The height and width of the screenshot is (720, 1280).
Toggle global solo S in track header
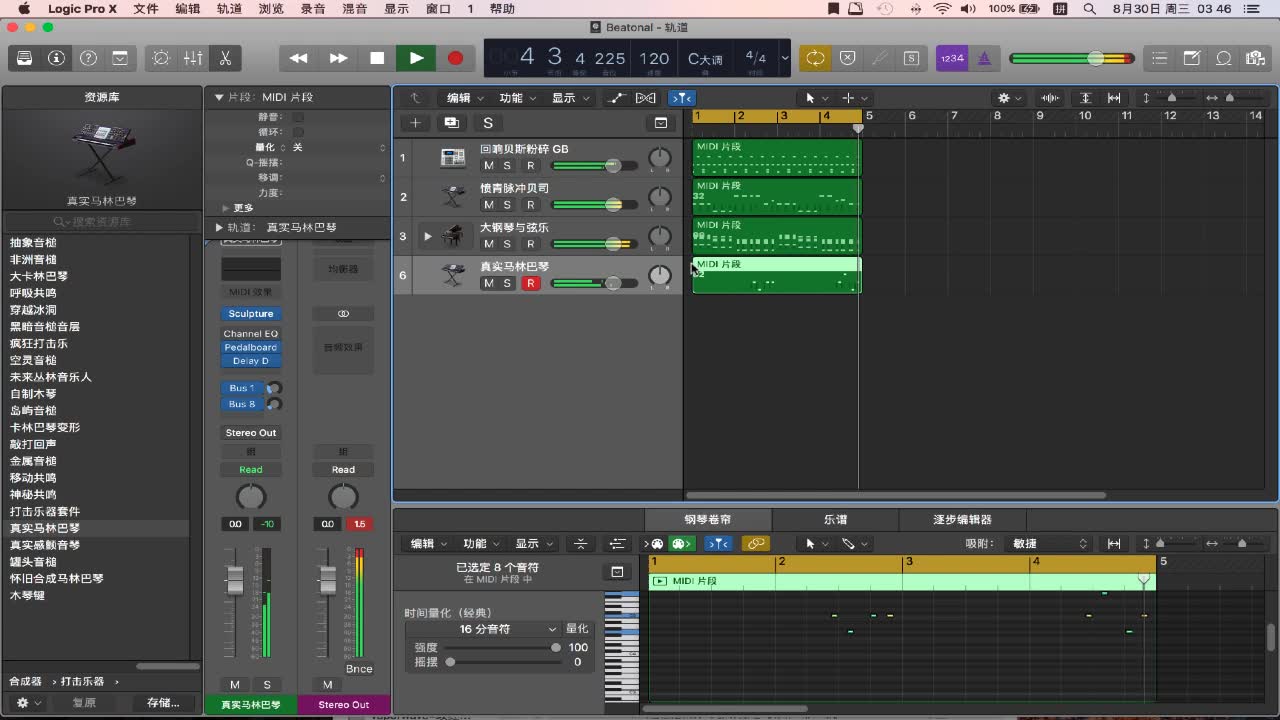pos(488,123)
